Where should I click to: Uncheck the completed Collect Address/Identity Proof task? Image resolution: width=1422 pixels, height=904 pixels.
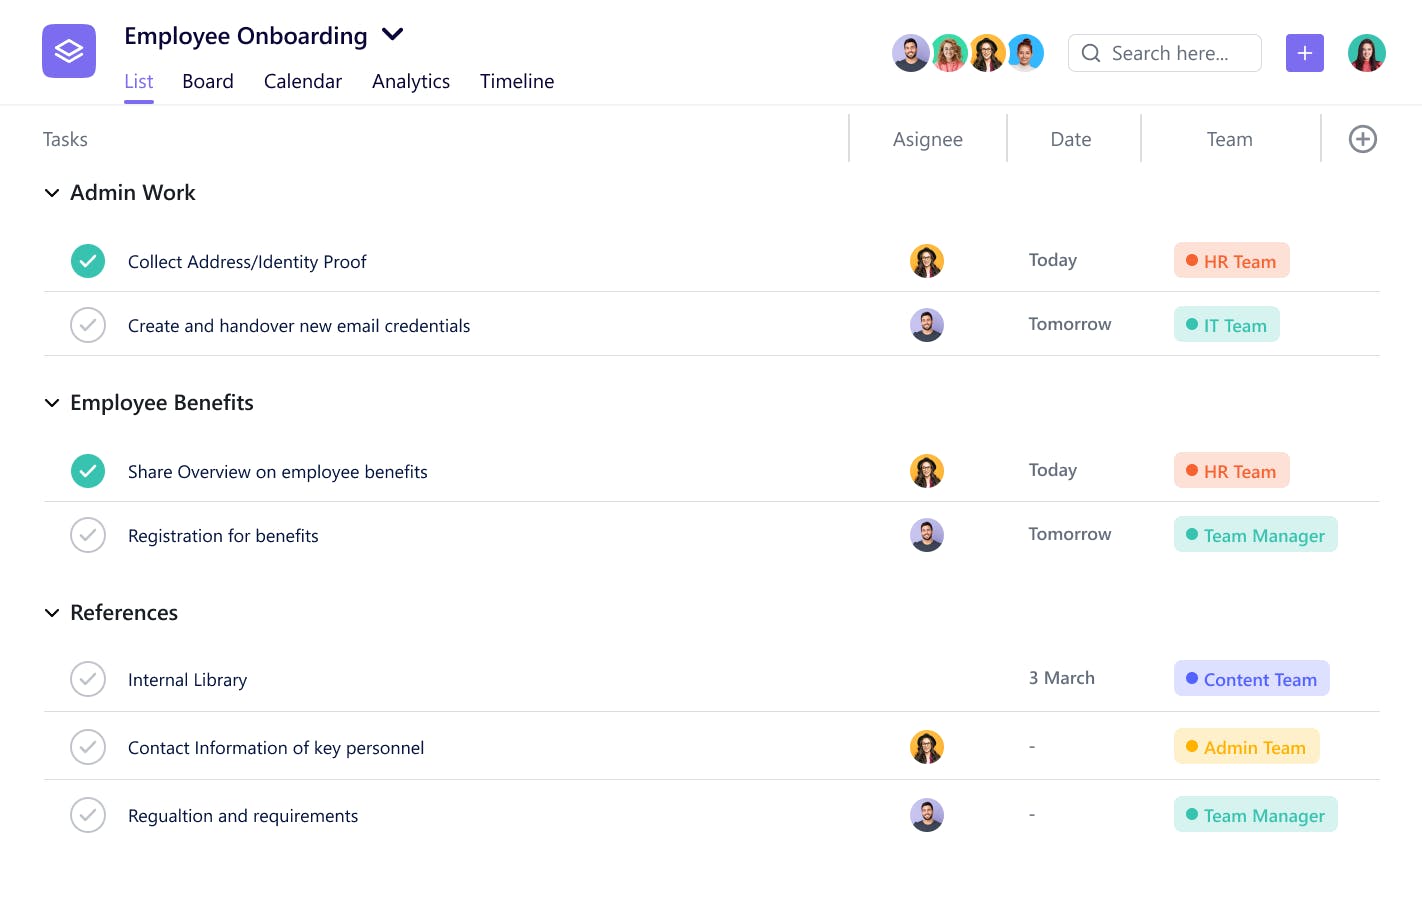click(88, 261)
